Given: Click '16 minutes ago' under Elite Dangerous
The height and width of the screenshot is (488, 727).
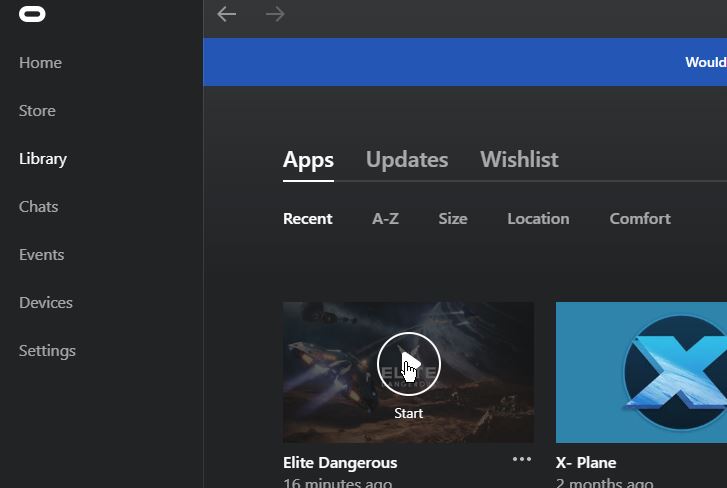Looking at the screenshot, I should [338, 482].
